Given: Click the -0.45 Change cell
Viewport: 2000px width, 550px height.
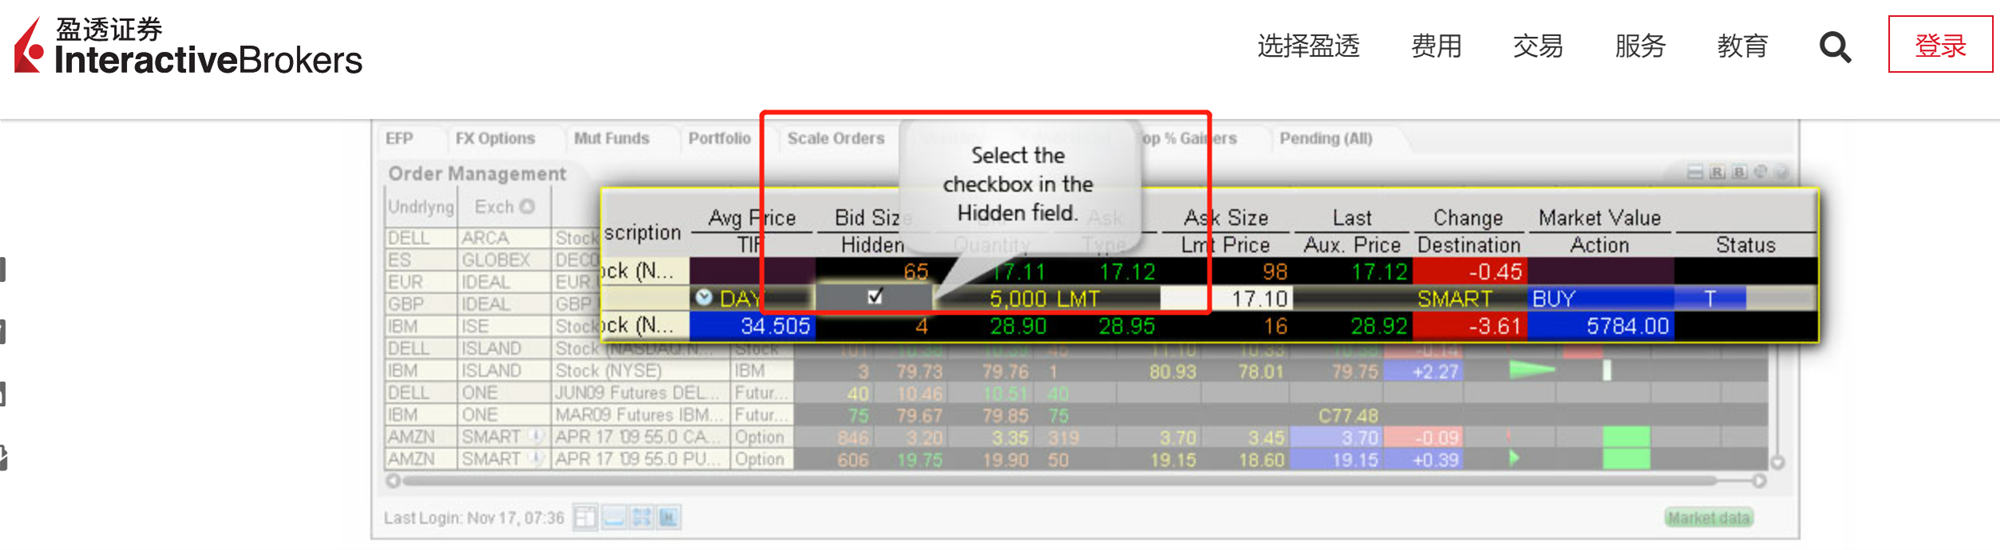Looking at the screenshot, I should (1471, 271).
